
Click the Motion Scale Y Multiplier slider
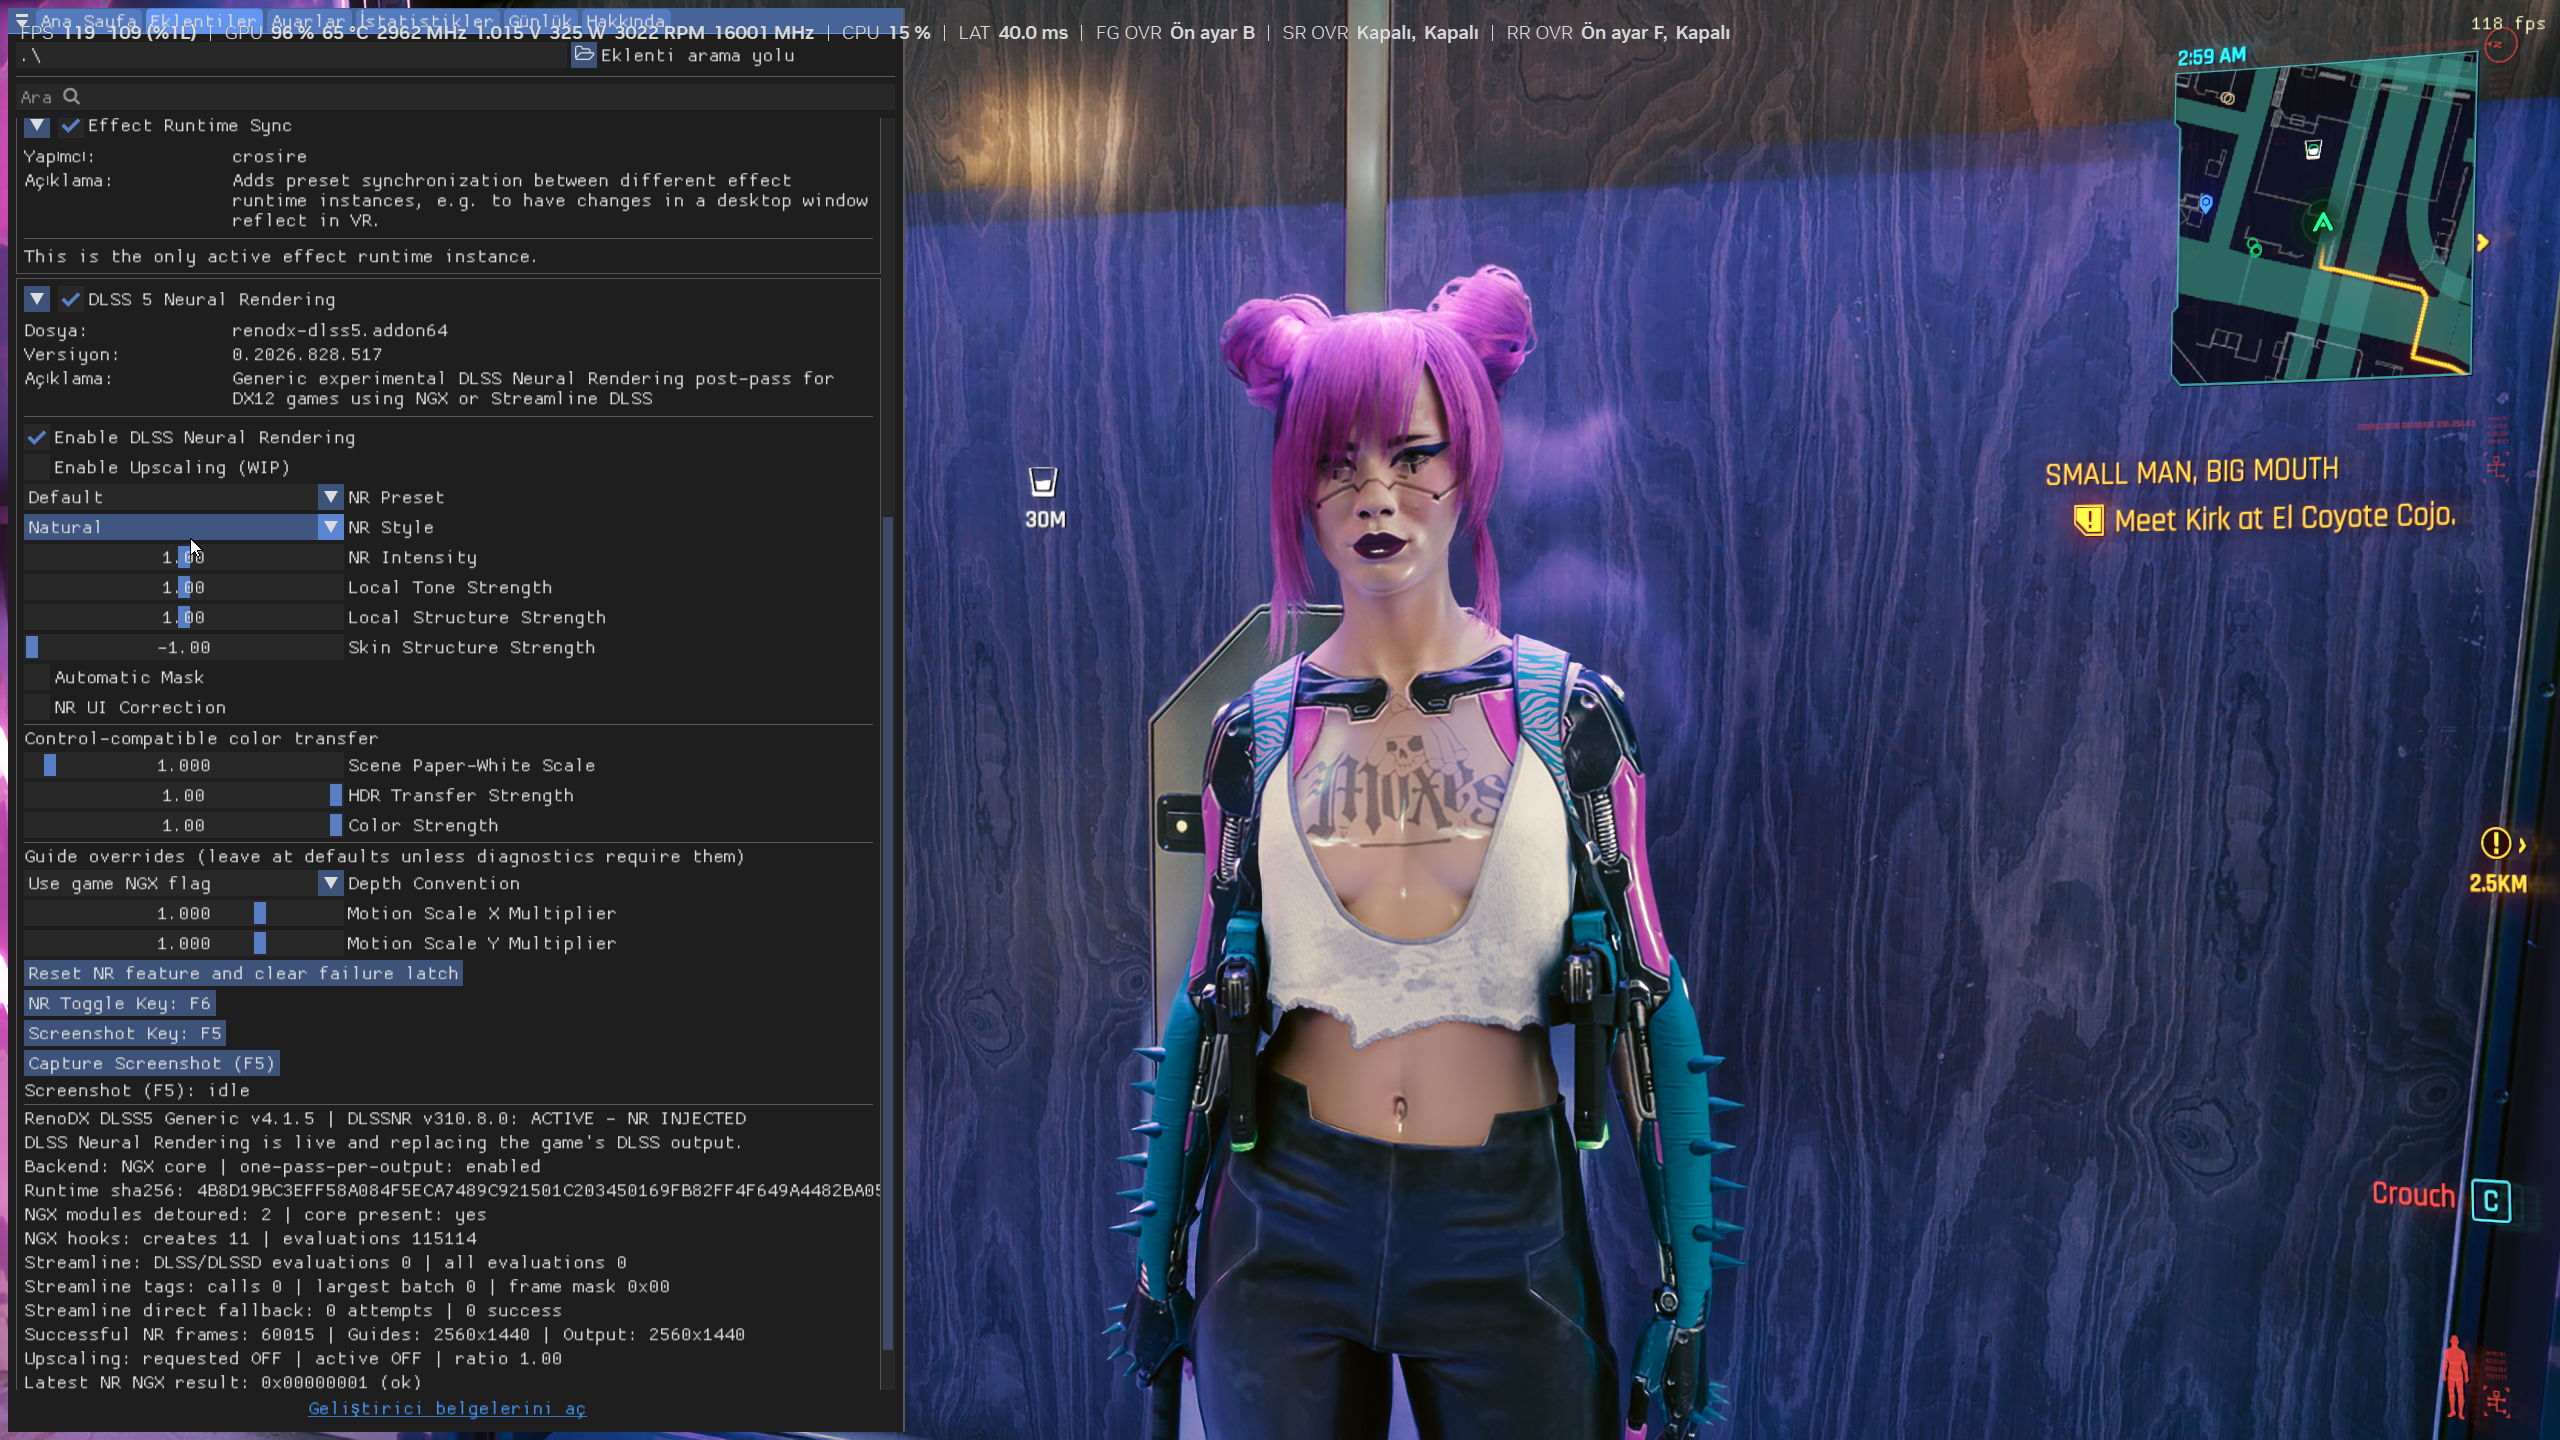[183, 944]
